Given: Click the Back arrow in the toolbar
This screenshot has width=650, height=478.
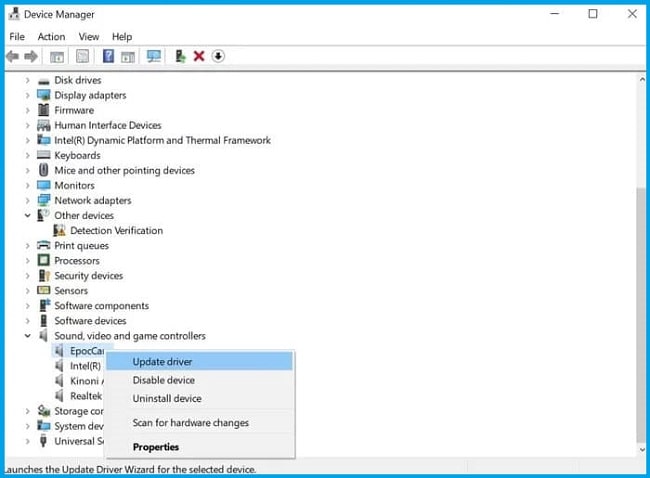Looking at the screenshot, I should (12, 56).
